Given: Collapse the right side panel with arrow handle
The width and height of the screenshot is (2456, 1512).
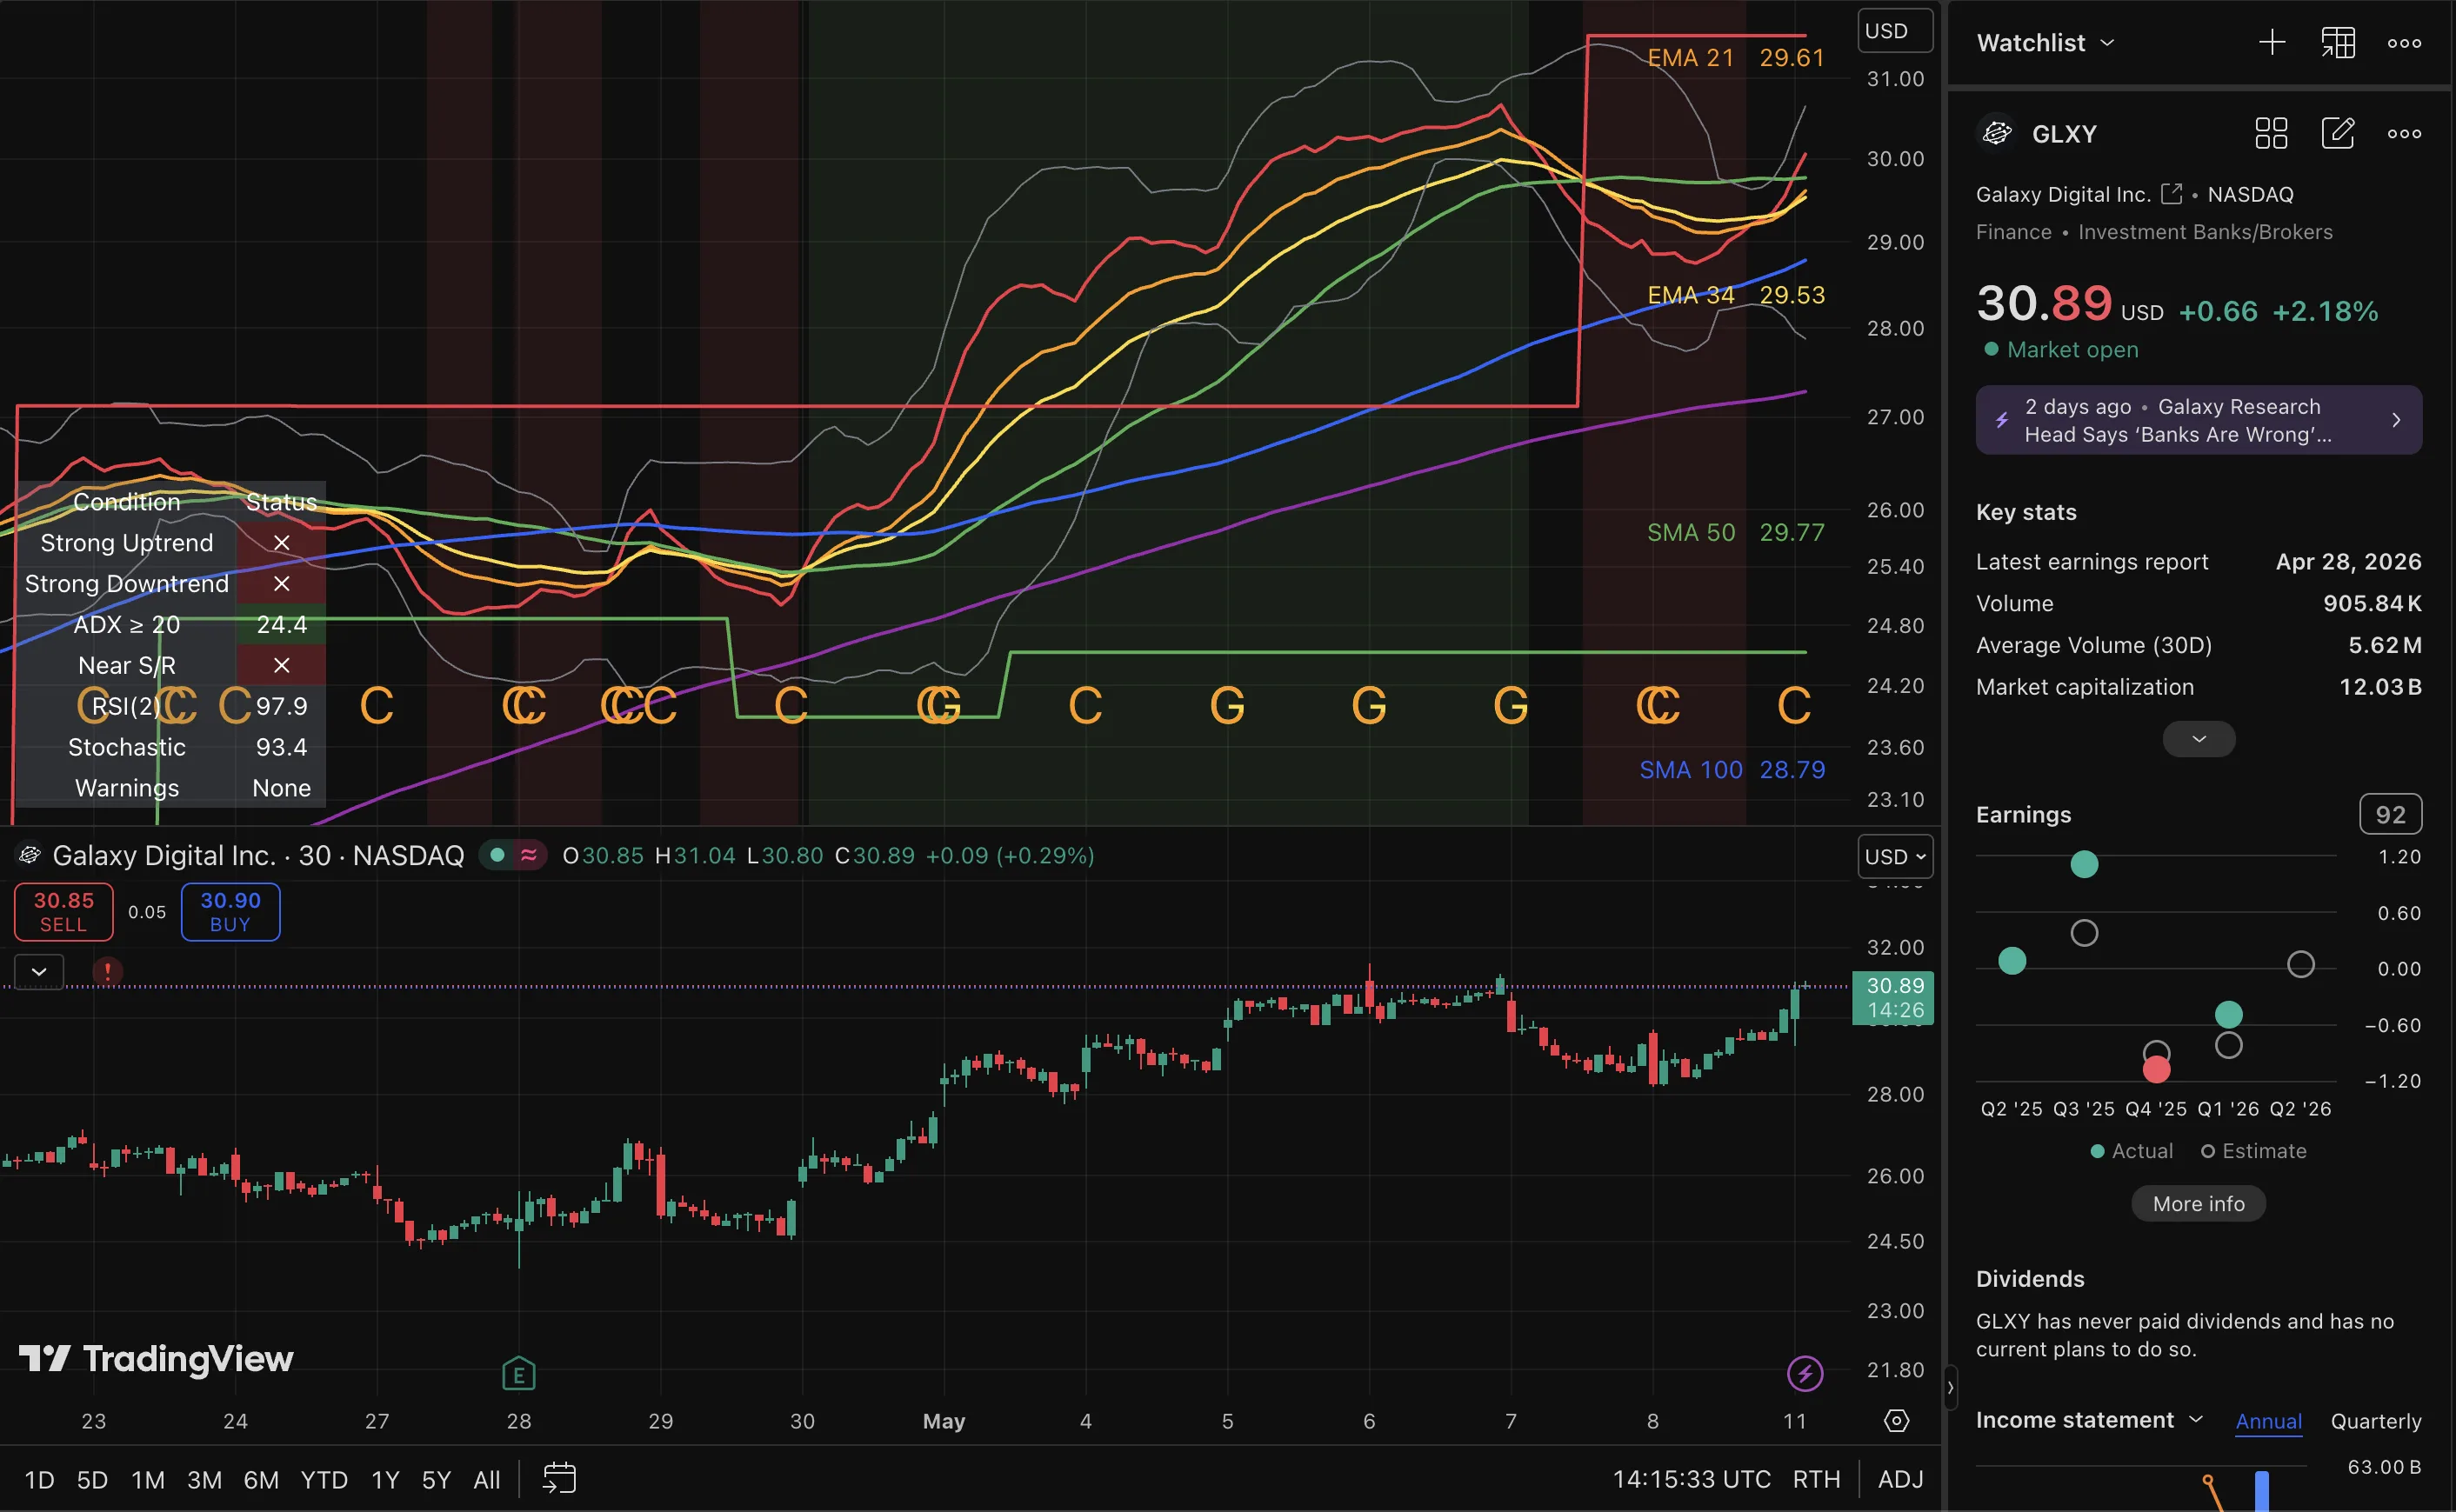Looking at the screenshot, I should (1949, 1387).
